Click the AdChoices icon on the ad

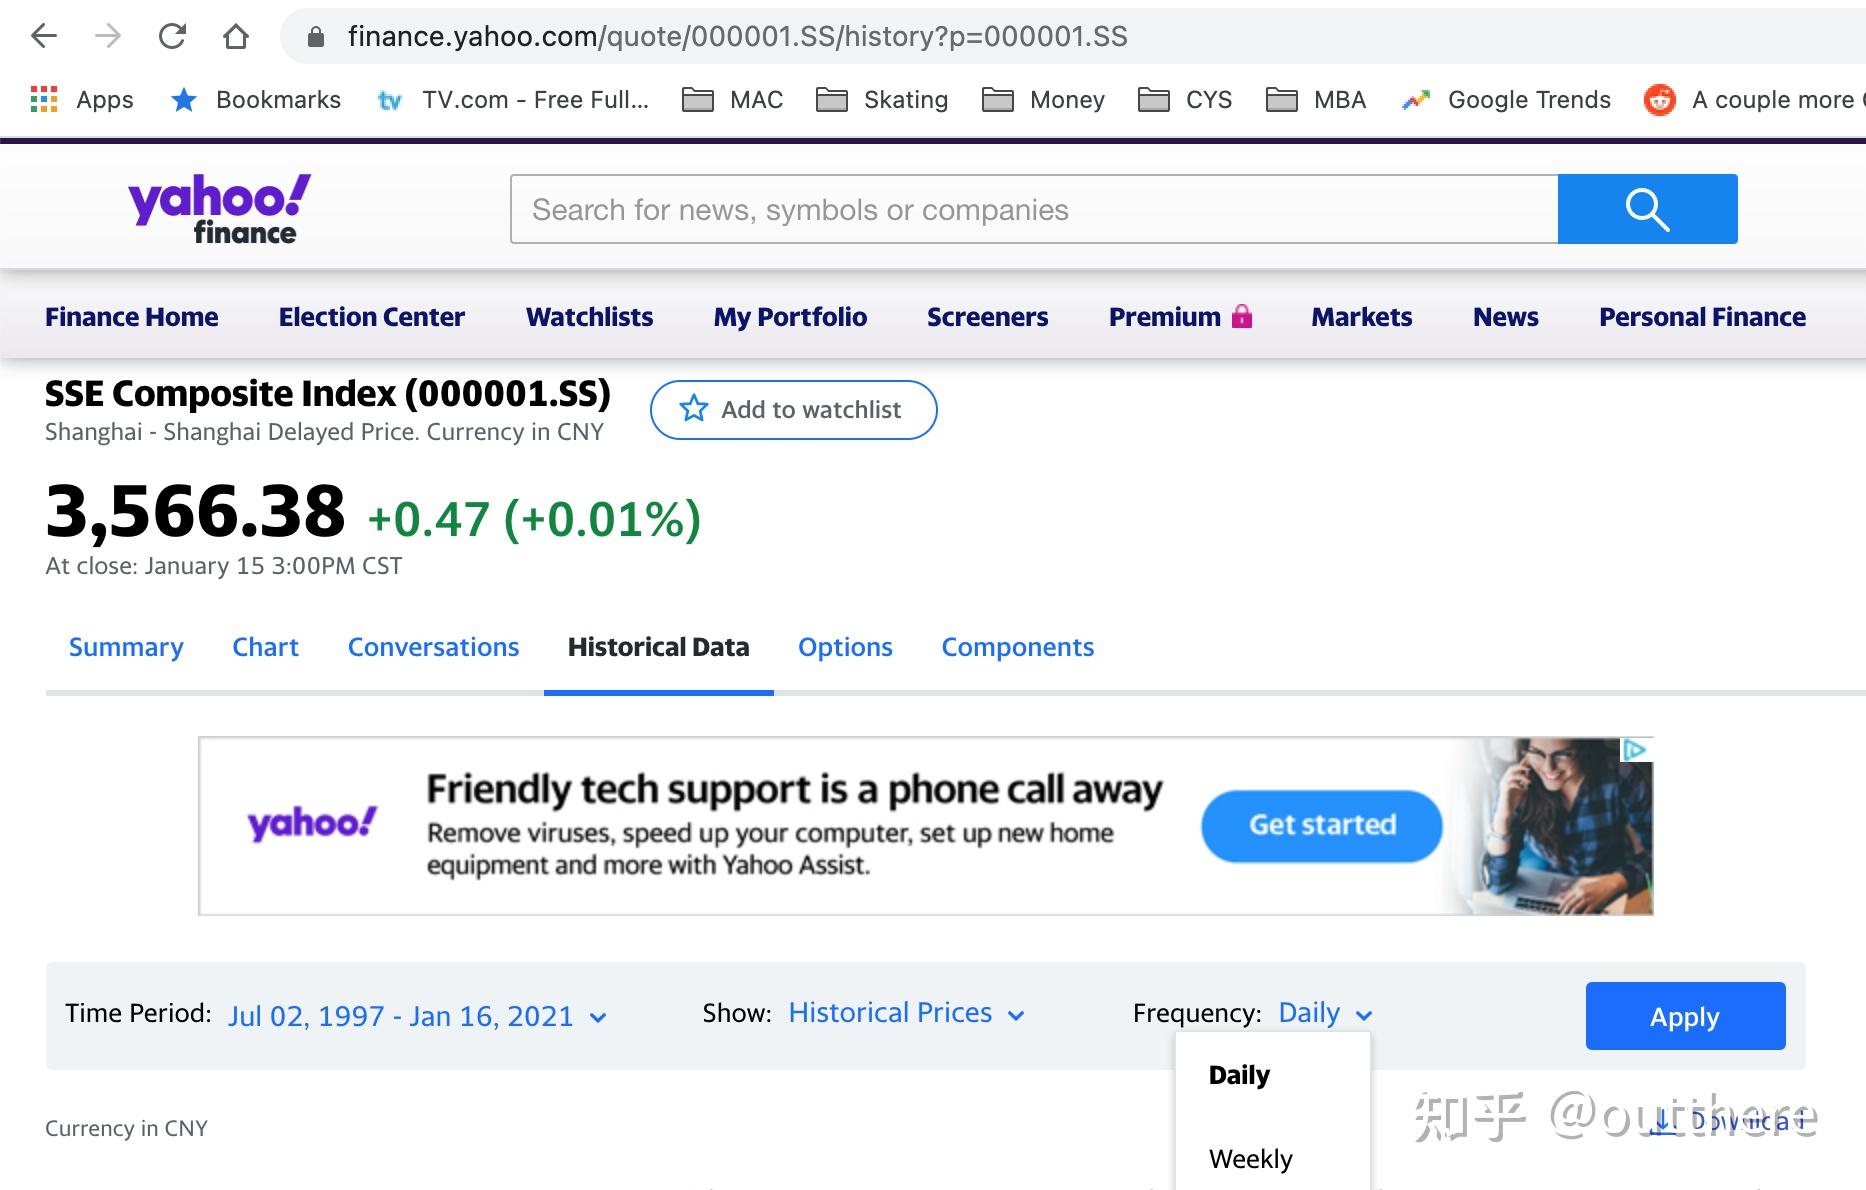coord(1635,749)
